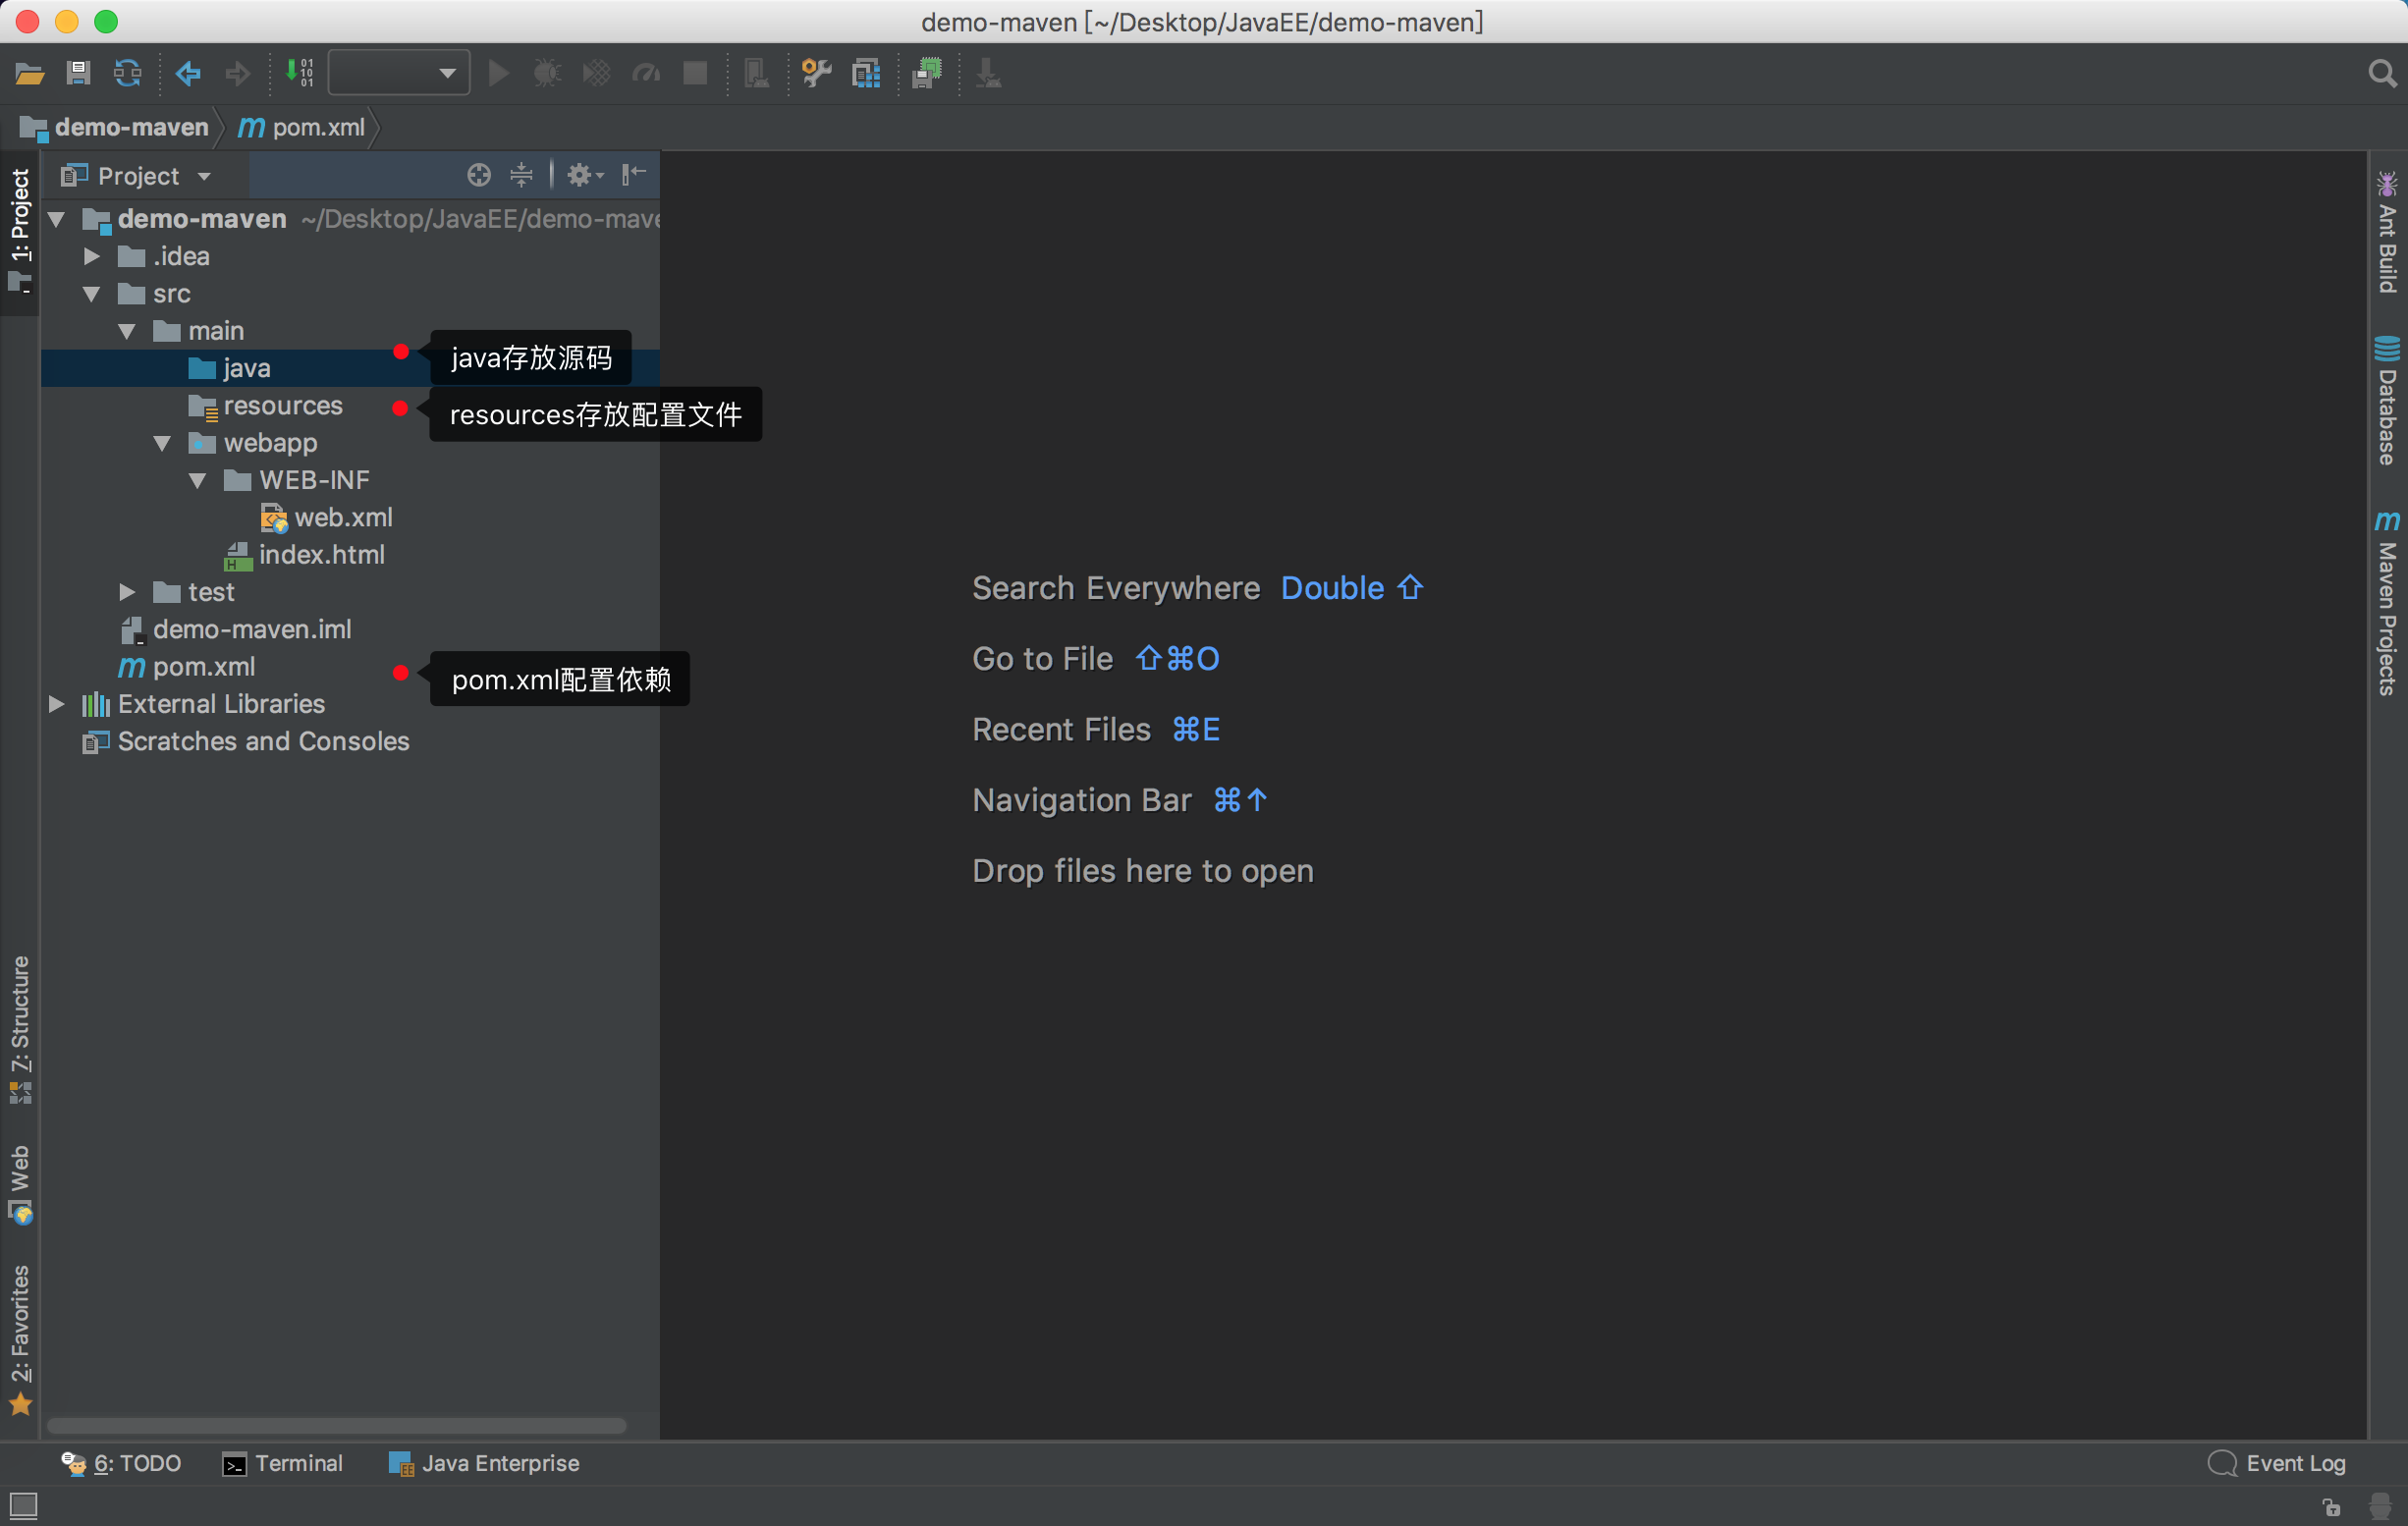This screenshot has width=2408, height=1526.
Task: Open the run configuration dropdown
Action: pyautogui.click(x=399, y=73)
